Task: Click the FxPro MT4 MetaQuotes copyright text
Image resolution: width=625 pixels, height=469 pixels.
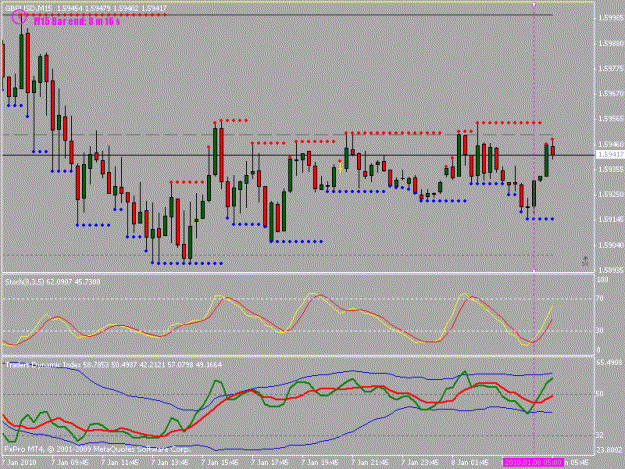Action: (x=96, y=449)
